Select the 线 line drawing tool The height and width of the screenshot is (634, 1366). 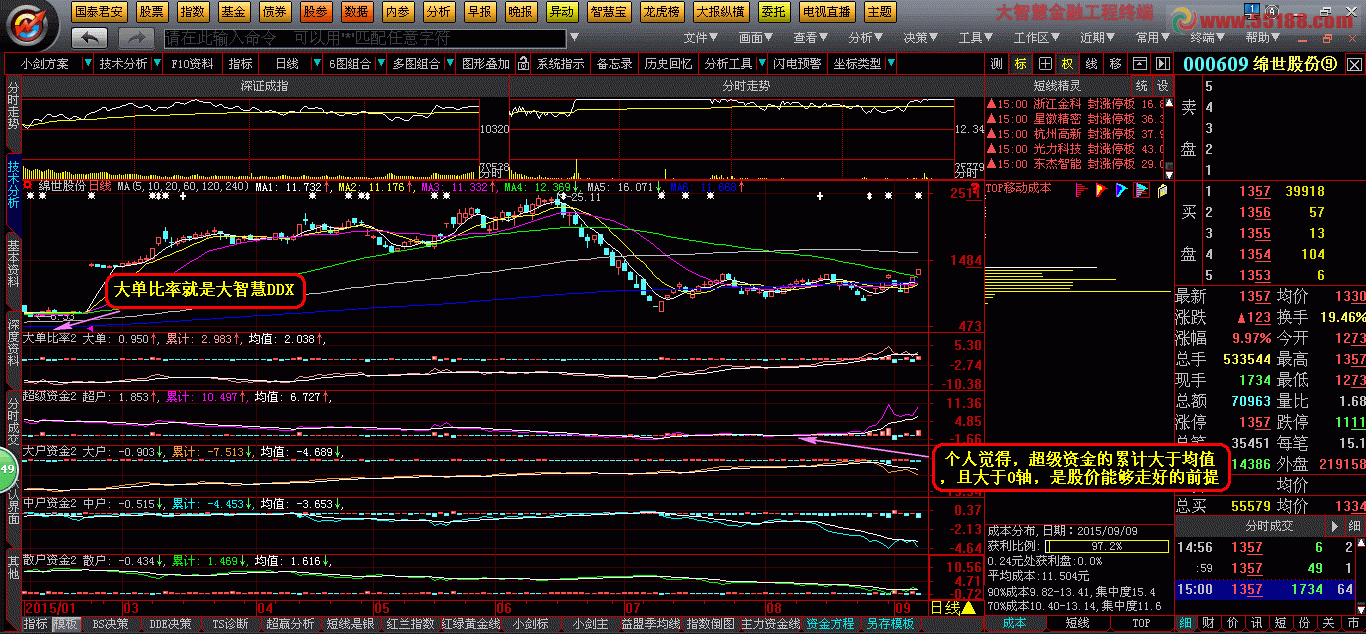(x=1091, y=63)
